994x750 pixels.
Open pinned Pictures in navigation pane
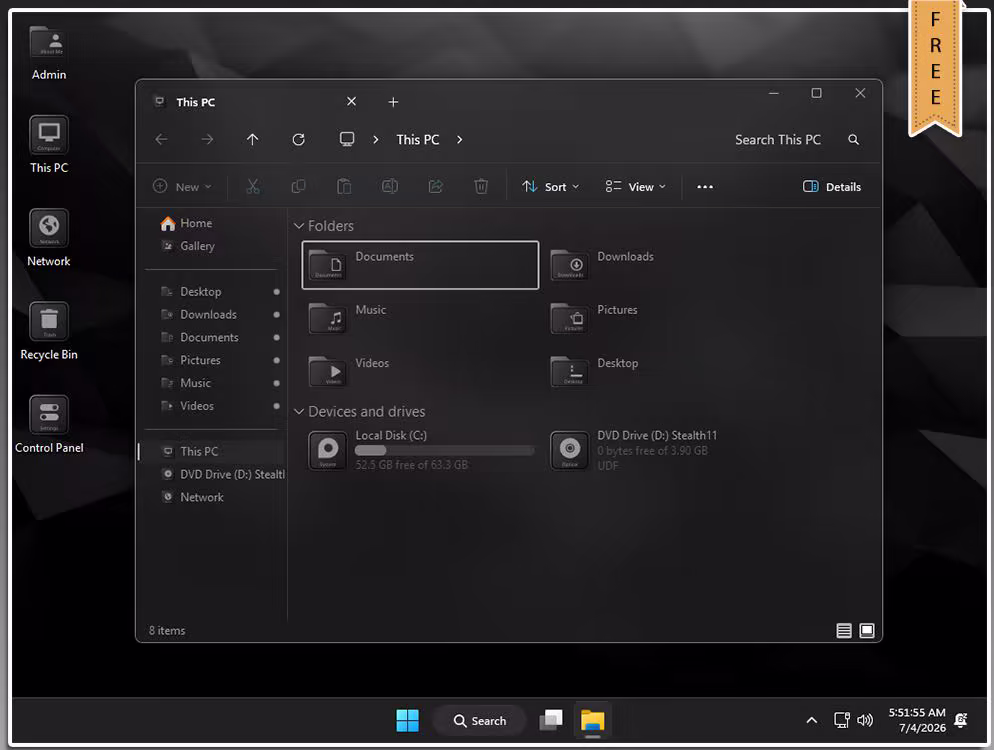pyautogui.click(x=212, y=360)
